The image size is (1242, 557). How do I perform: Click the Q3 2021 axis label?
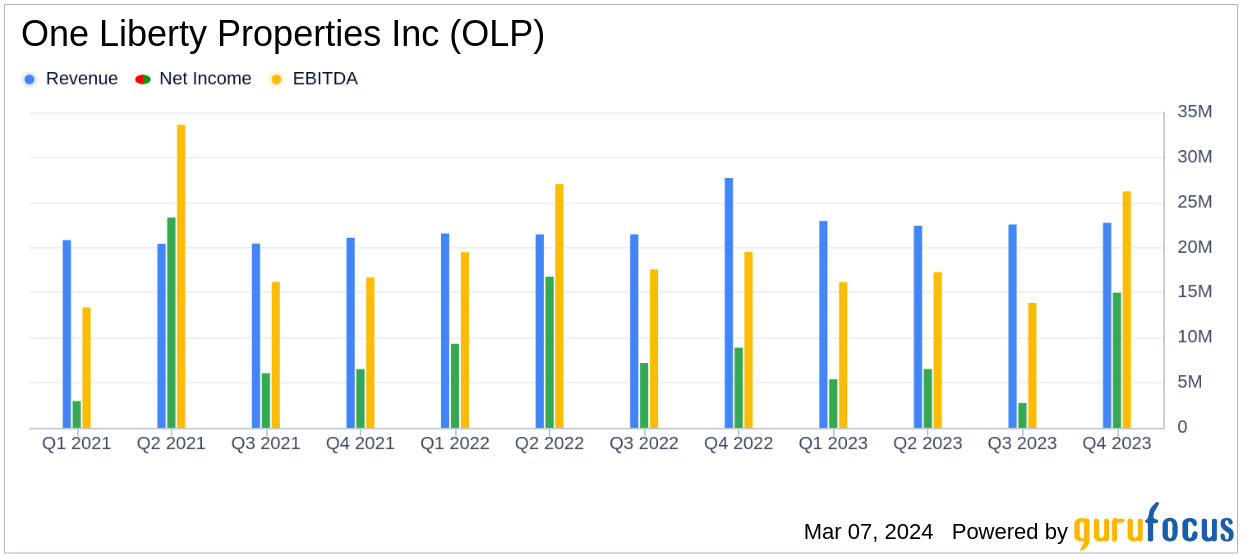click(266, 443)
